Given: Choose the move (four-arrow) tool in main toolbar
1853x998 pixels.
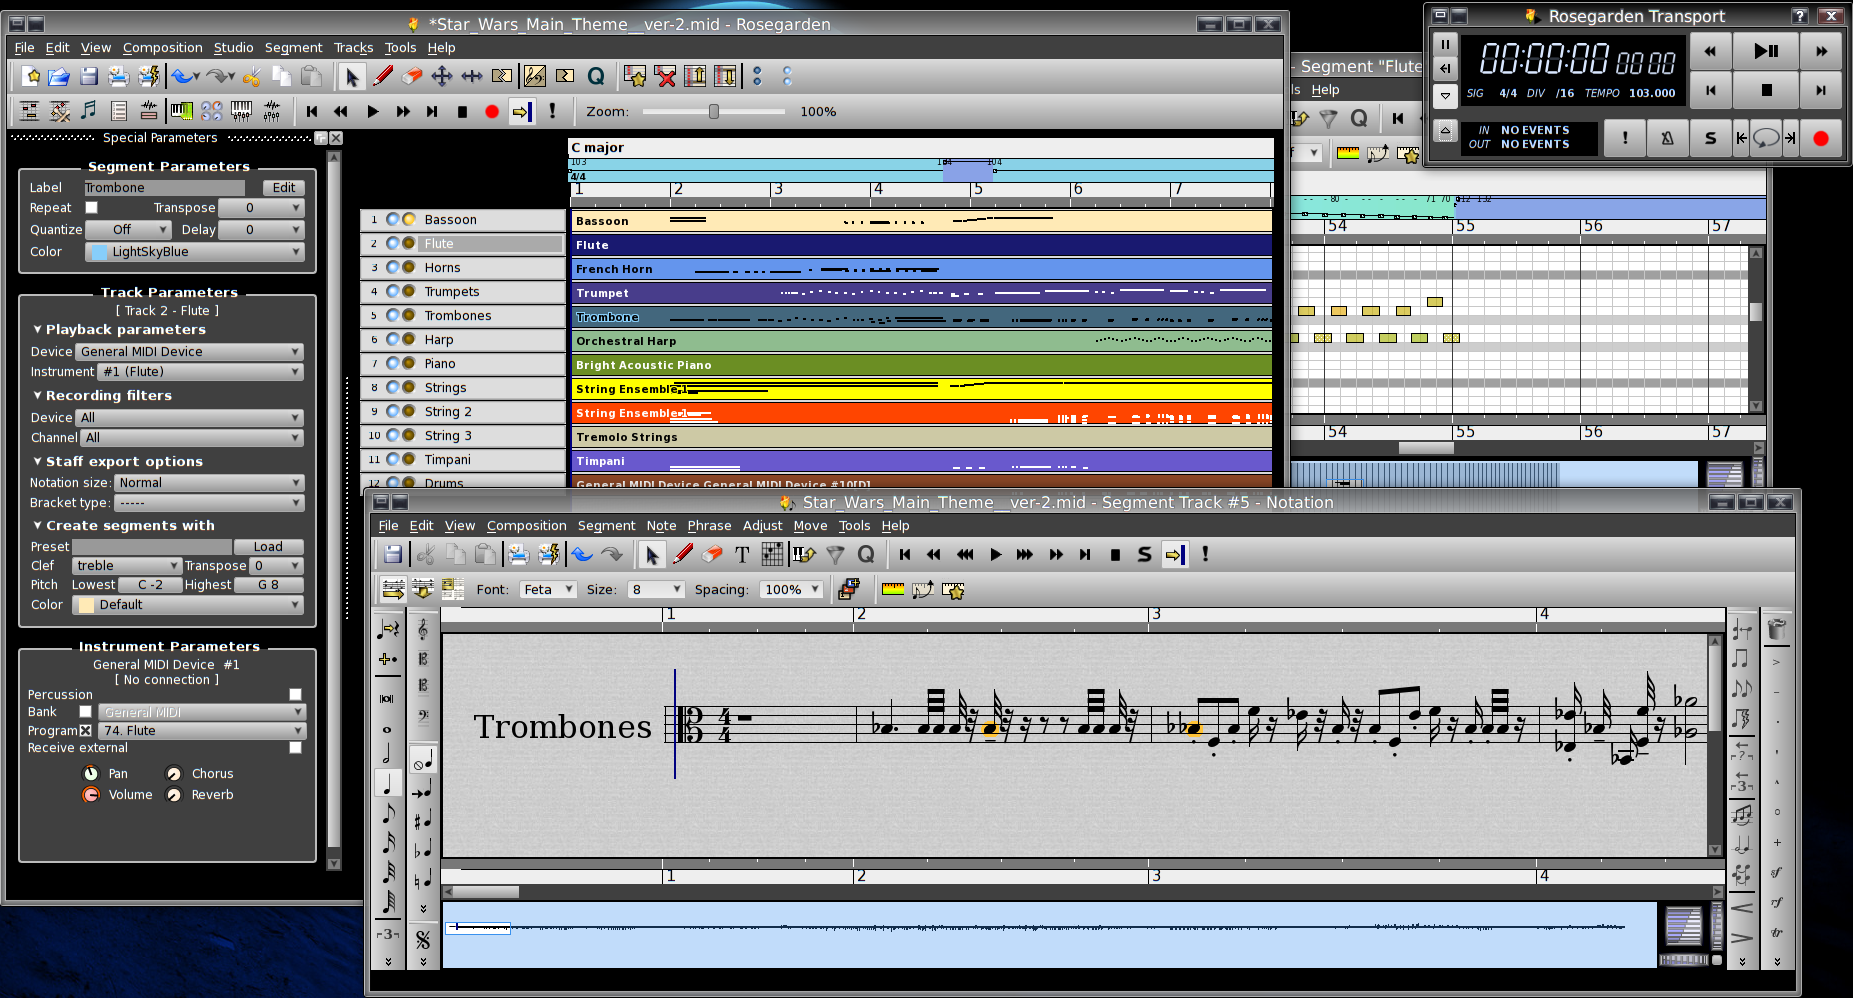Looking at the screenshot, I should pos(442,76).
